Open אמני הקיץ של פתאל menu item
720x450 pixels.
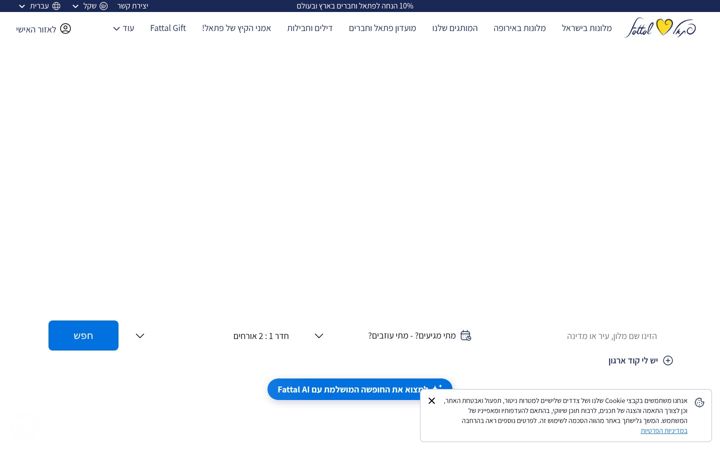click(x=236, y=28)
